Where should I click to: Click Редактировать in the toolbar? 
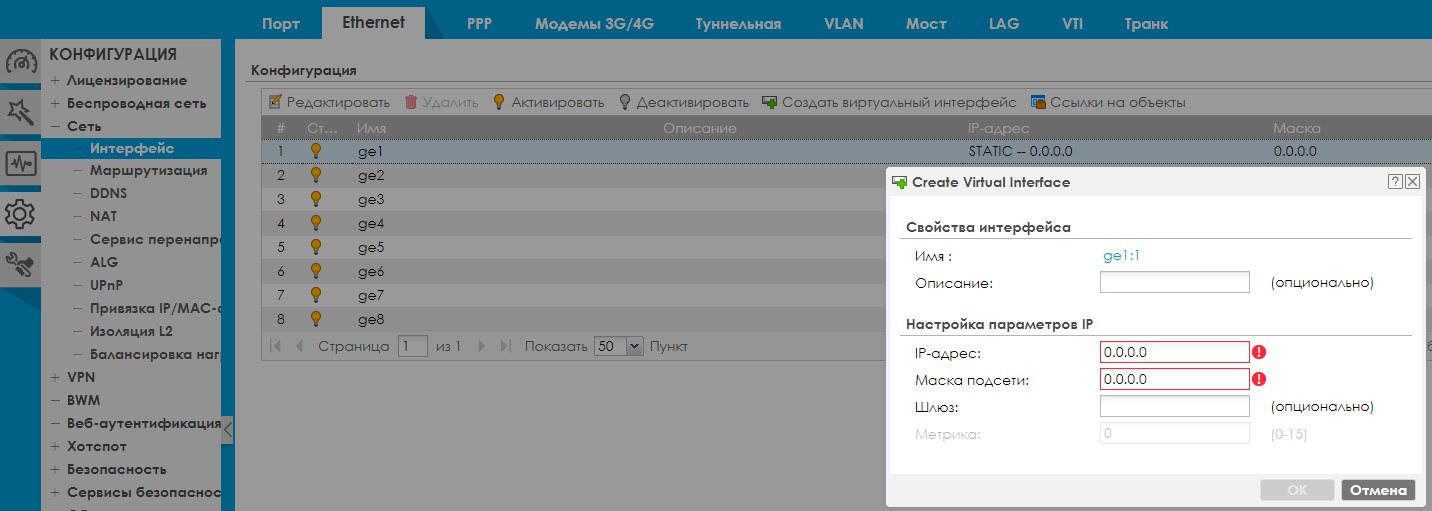[329, 102]
